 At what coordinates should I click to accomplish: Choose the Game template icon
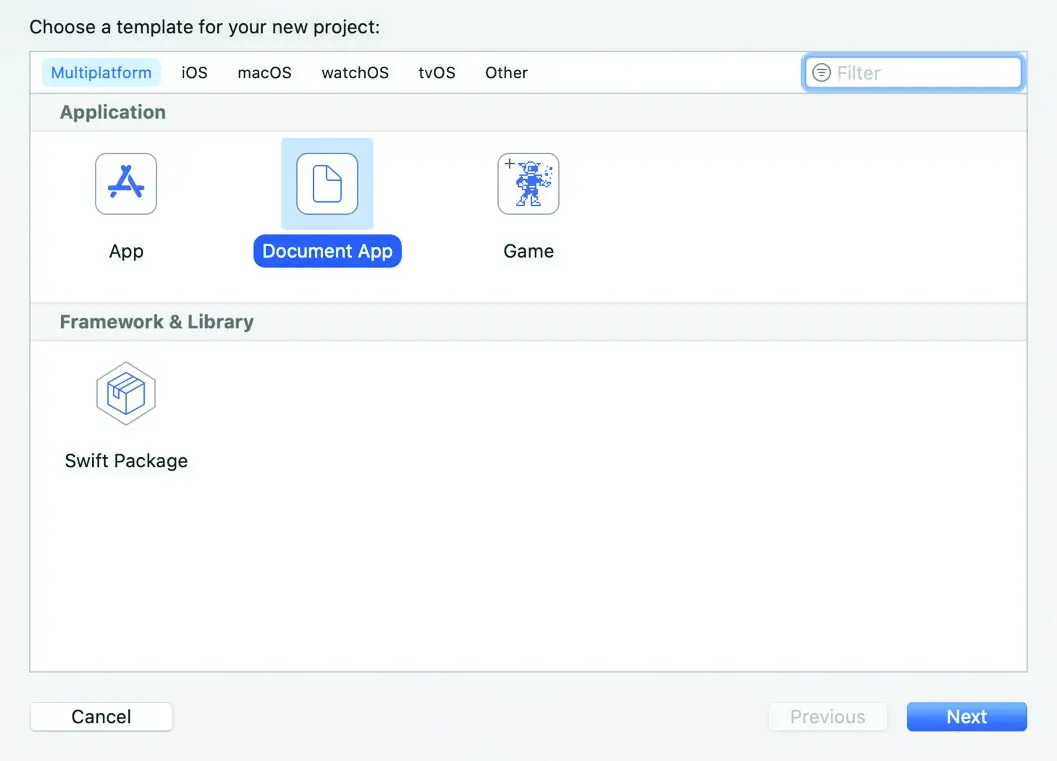(528, 183)
